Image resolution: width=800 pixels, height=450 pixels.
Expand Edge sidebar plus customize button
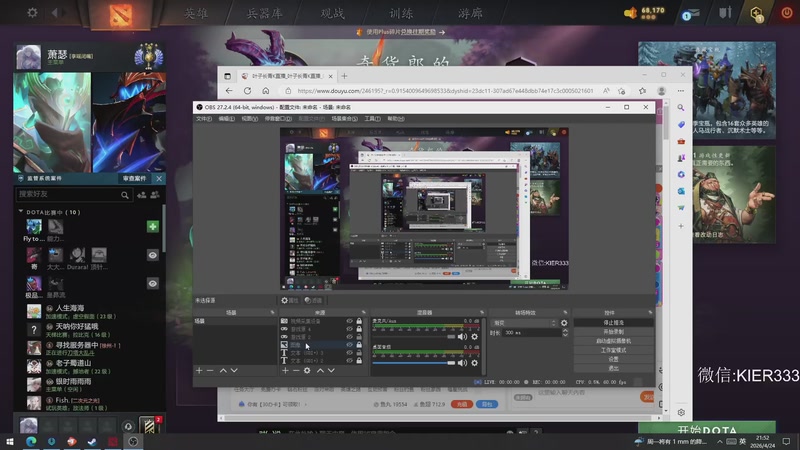point(681,226)
